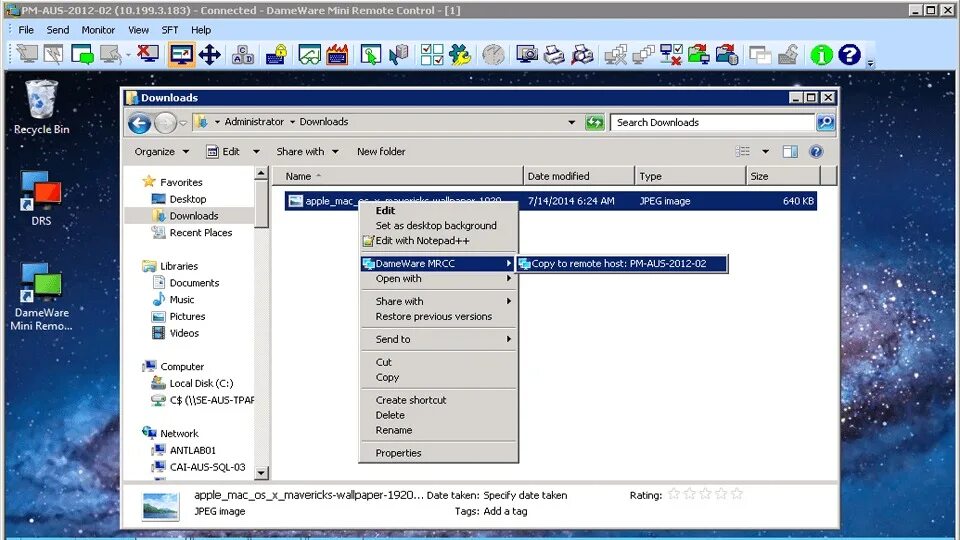The image size is (960, 540).
Task: Choose Properties in the context menu
Action: pos(438,453)
